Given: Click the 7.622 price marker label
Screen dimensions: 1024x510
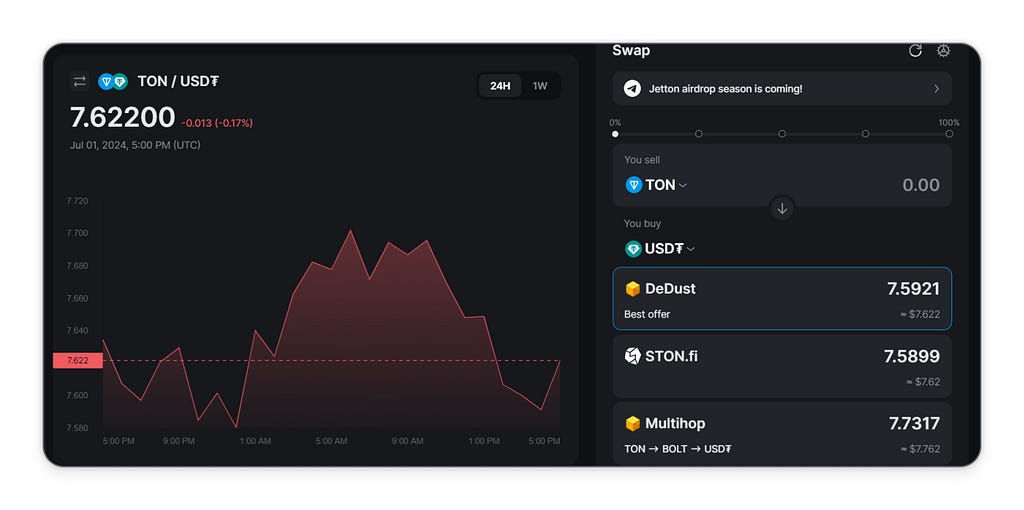Looking at the screenshot, I should [78, 360].
